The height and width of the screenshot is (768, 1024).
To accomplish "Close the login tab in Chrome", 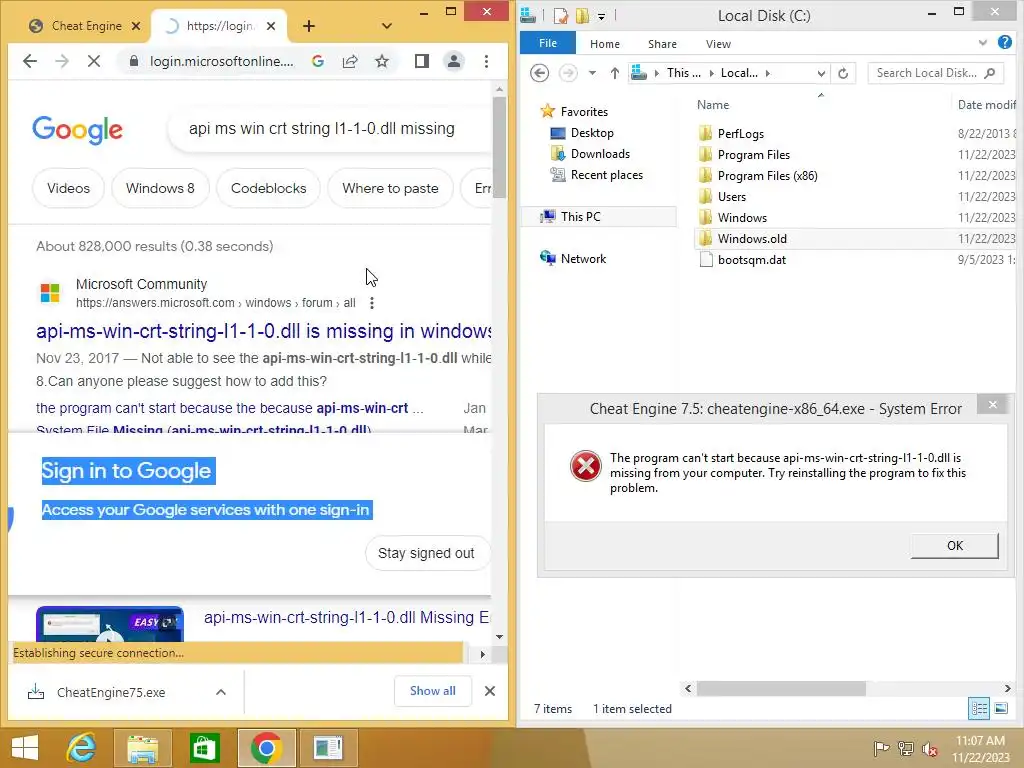I will 271,26.
